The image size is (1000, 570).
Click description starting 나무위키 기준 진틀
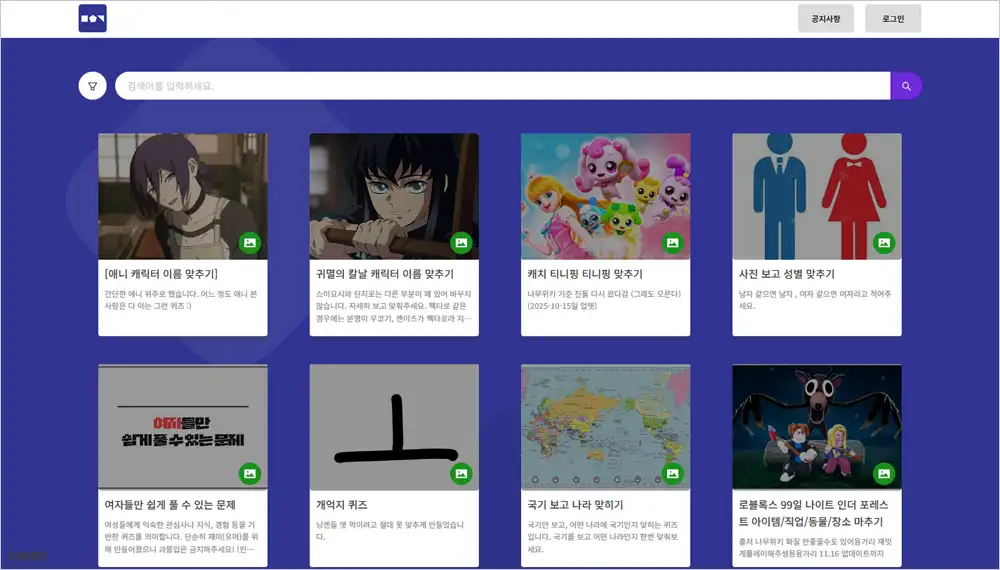point(605,300)
